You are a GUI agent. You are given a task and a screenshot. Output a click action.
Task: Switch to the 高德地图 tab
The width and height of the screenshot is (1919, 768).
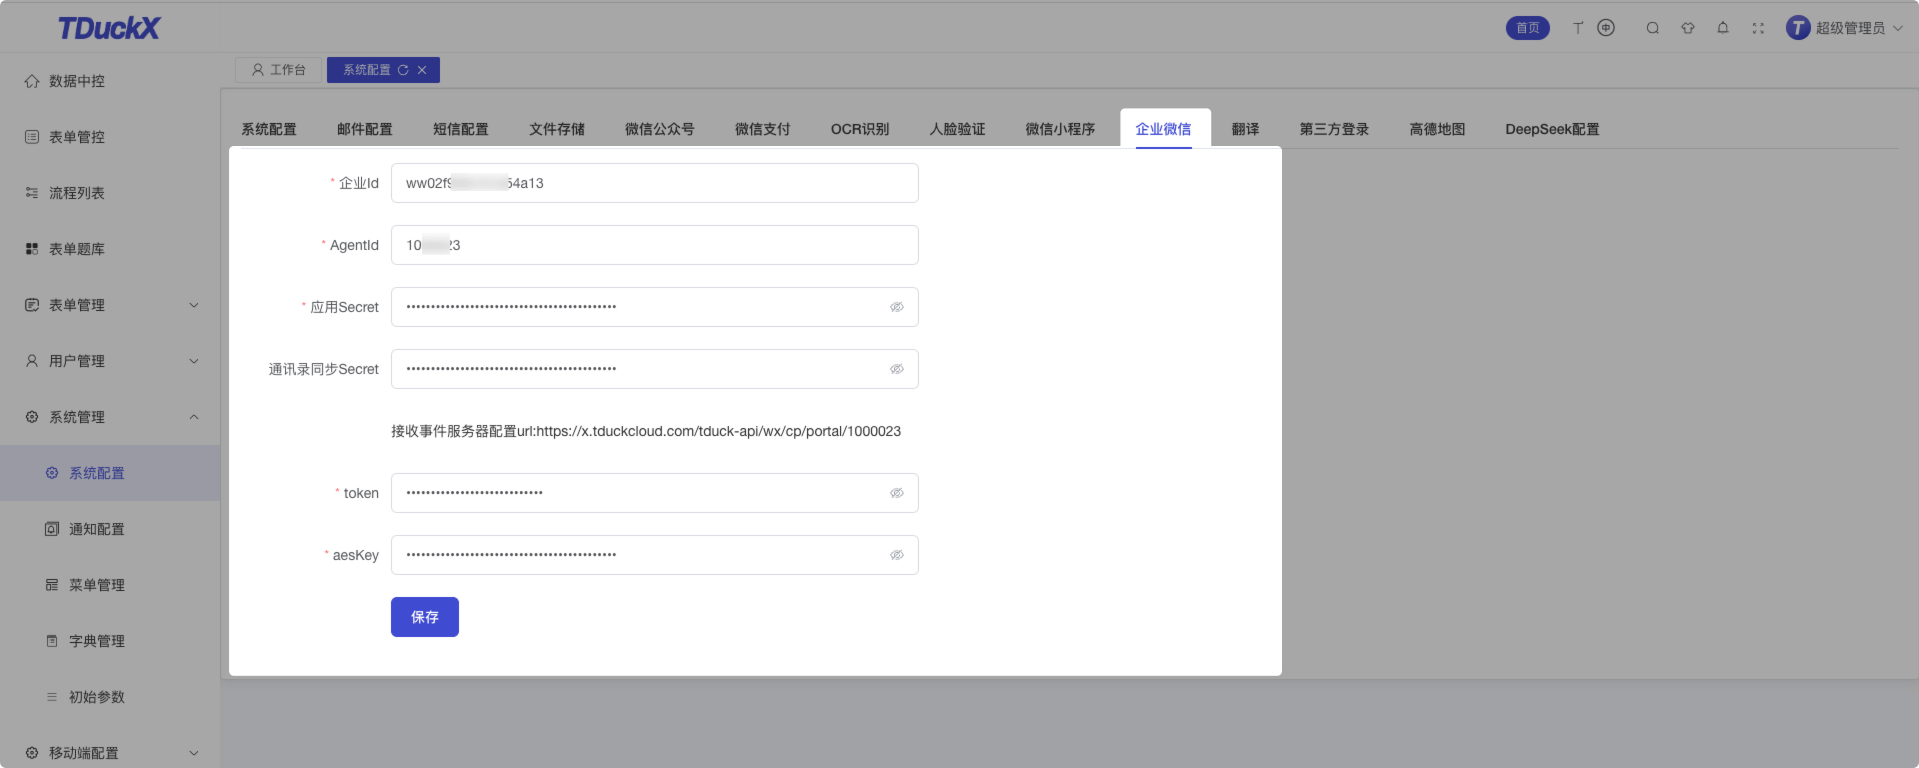coord(1437,129)
